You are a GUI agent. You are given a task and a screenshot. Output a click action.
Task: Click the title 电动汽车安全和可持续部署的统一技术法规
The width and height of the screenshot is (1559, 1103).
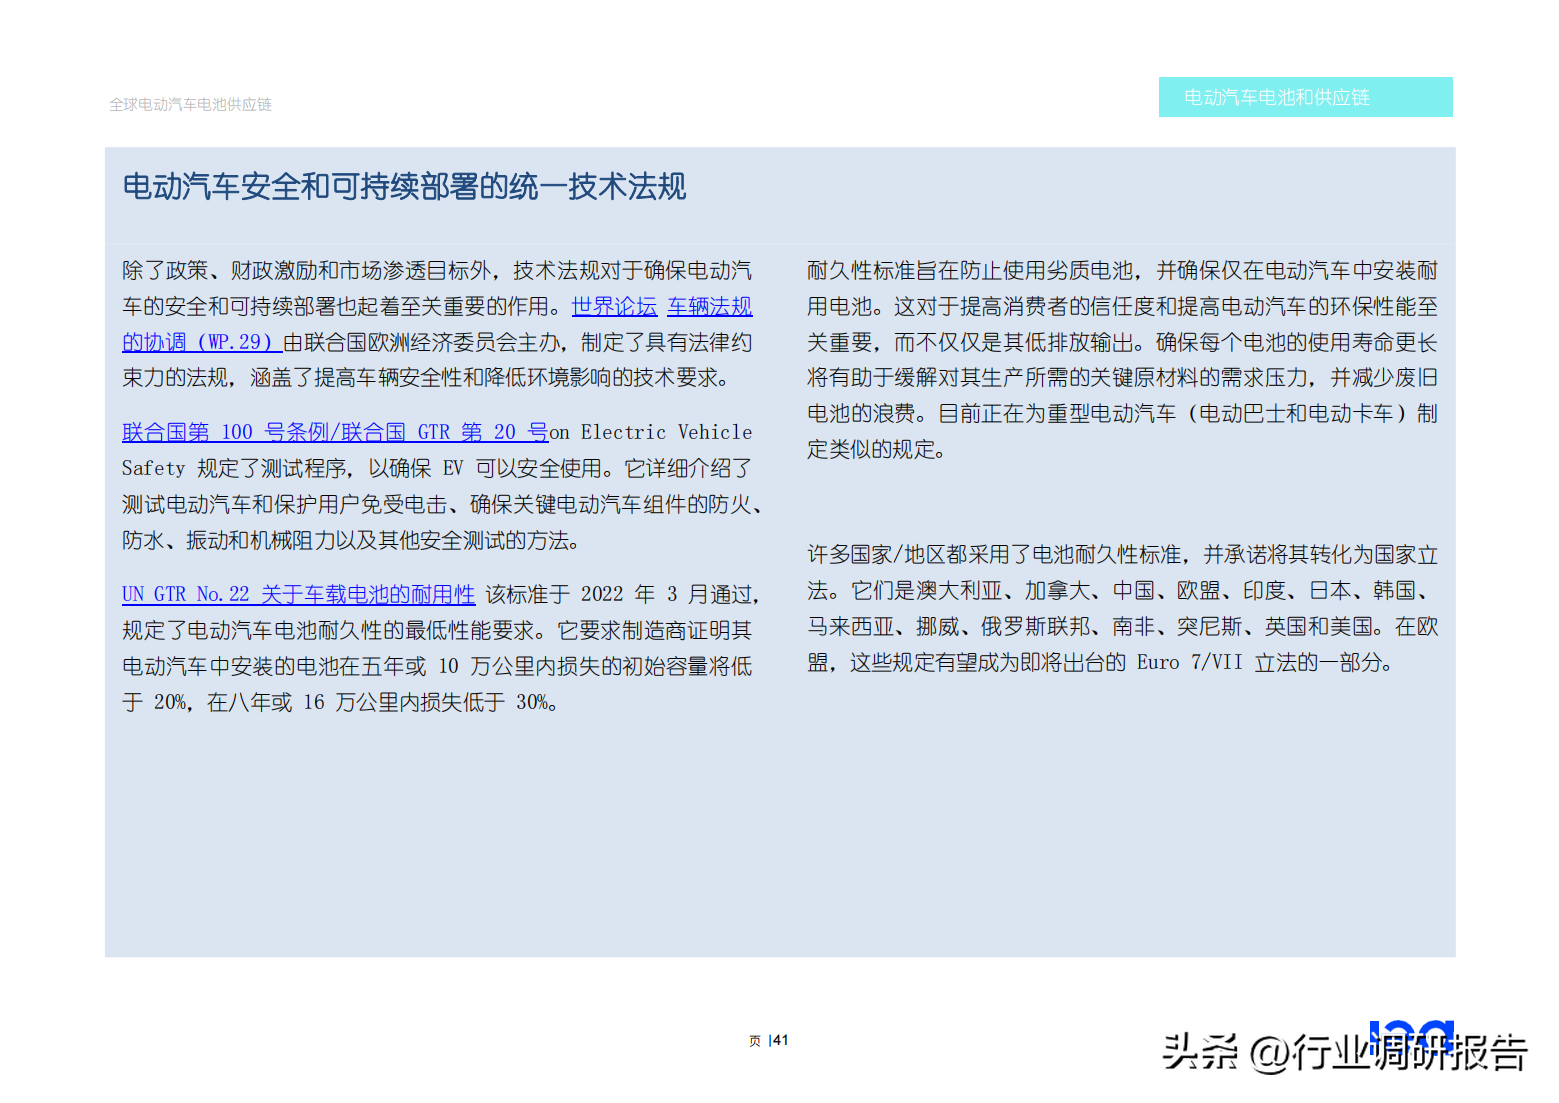click(404, 186)
